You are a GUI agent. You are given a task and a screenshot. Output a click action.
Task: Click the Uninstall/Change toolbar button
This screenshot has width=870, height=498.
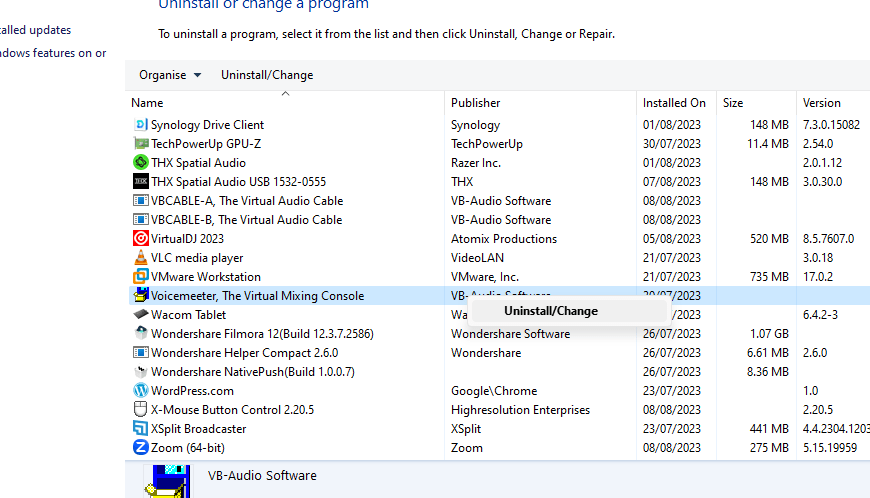click(x=267, y=75)
